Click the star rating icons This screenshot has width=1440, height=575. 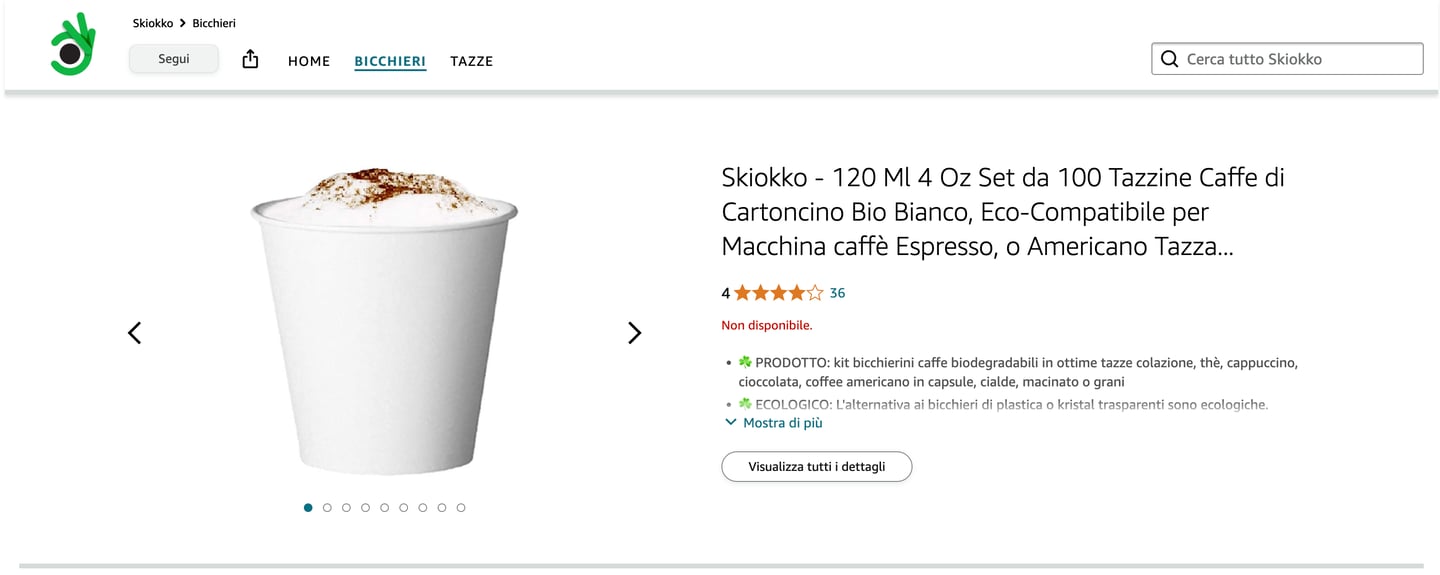(779, 293)
